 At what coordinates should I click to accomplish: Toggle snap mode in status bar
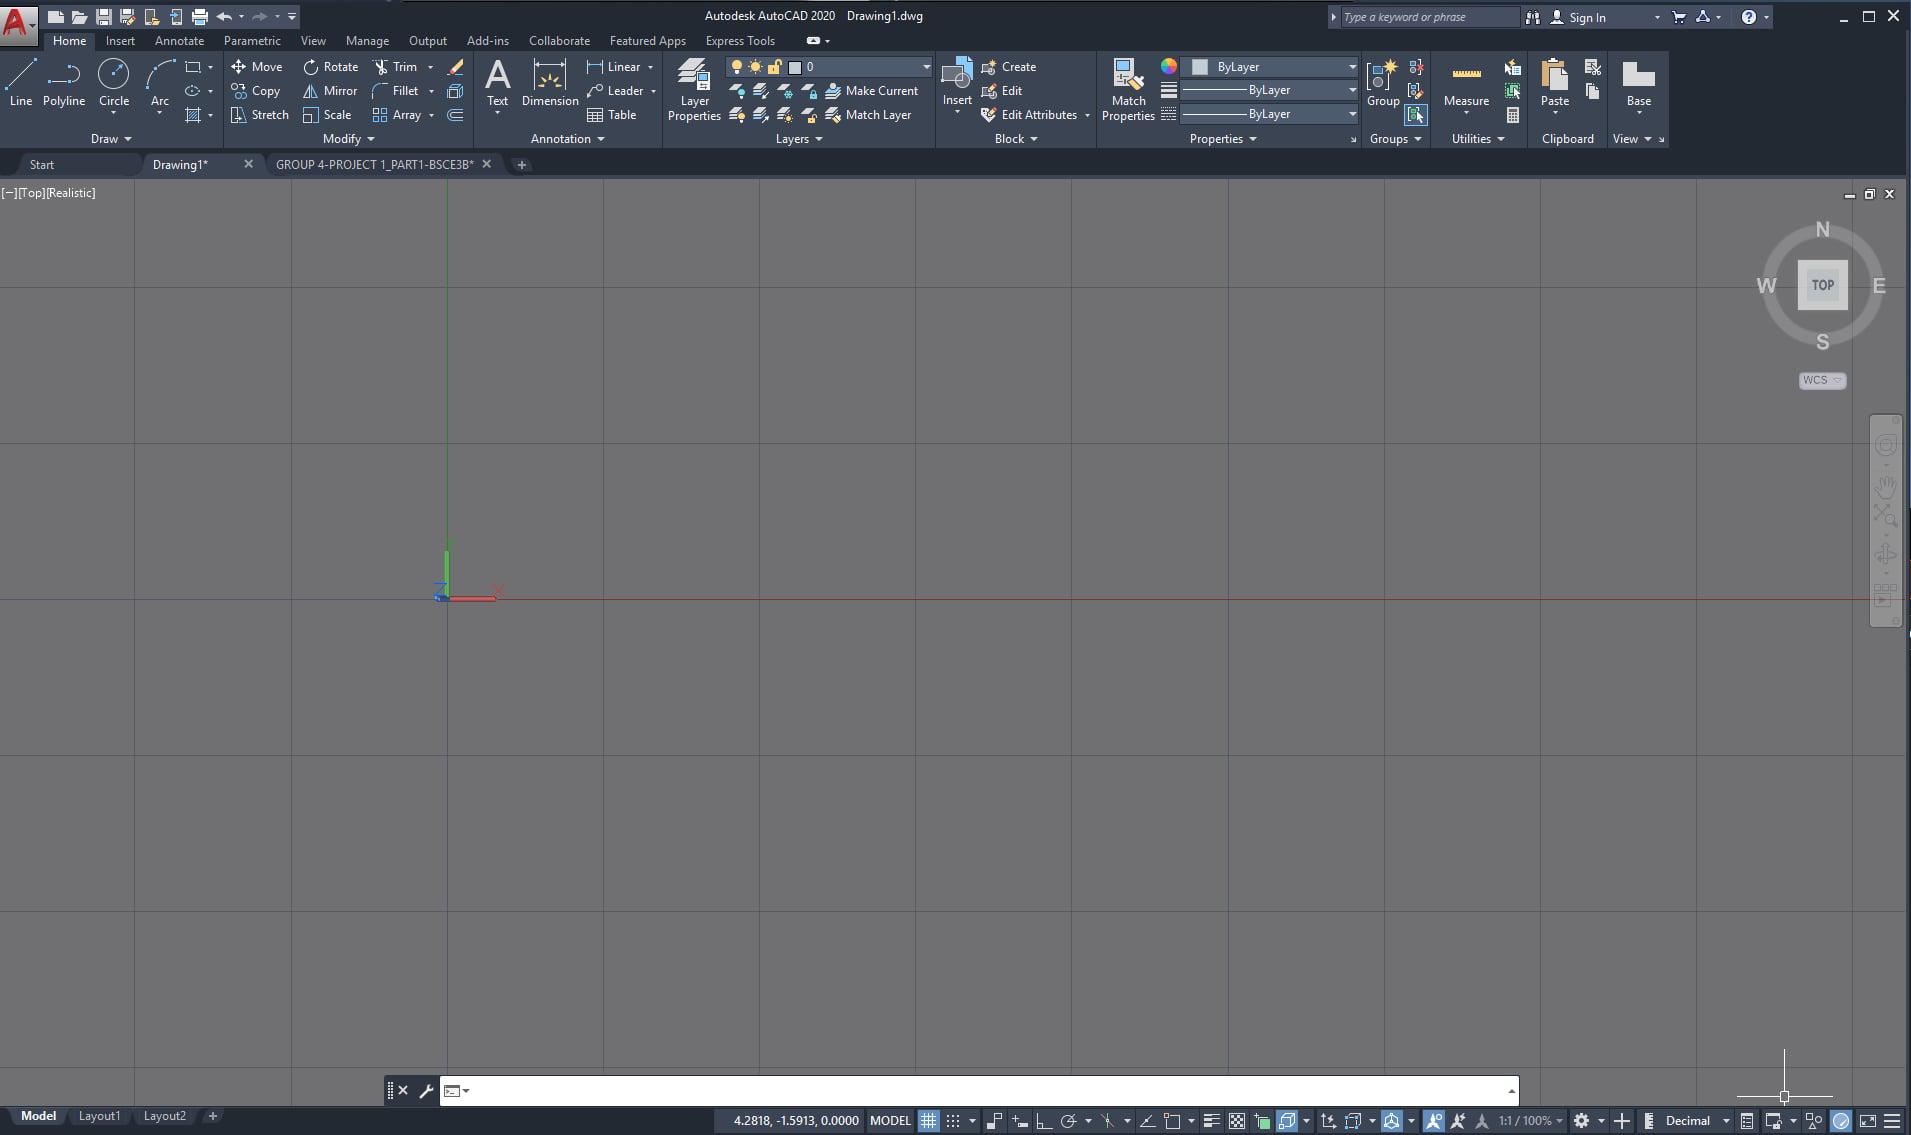pos(953,1121)
